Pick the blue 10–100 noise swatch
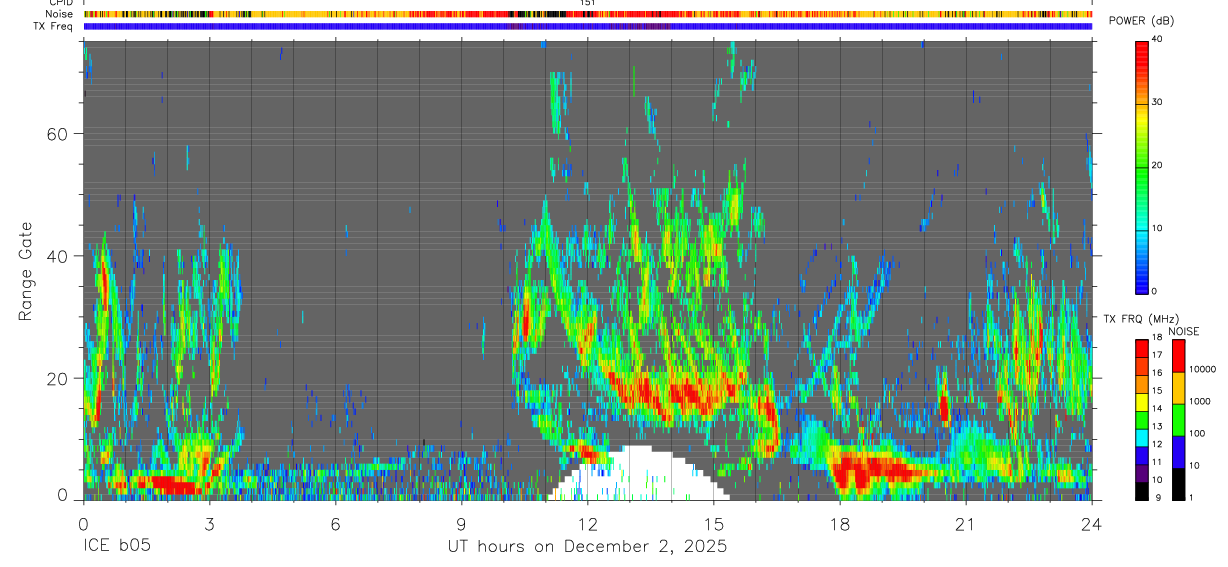1228x567 pixels. pos(1179,451)
